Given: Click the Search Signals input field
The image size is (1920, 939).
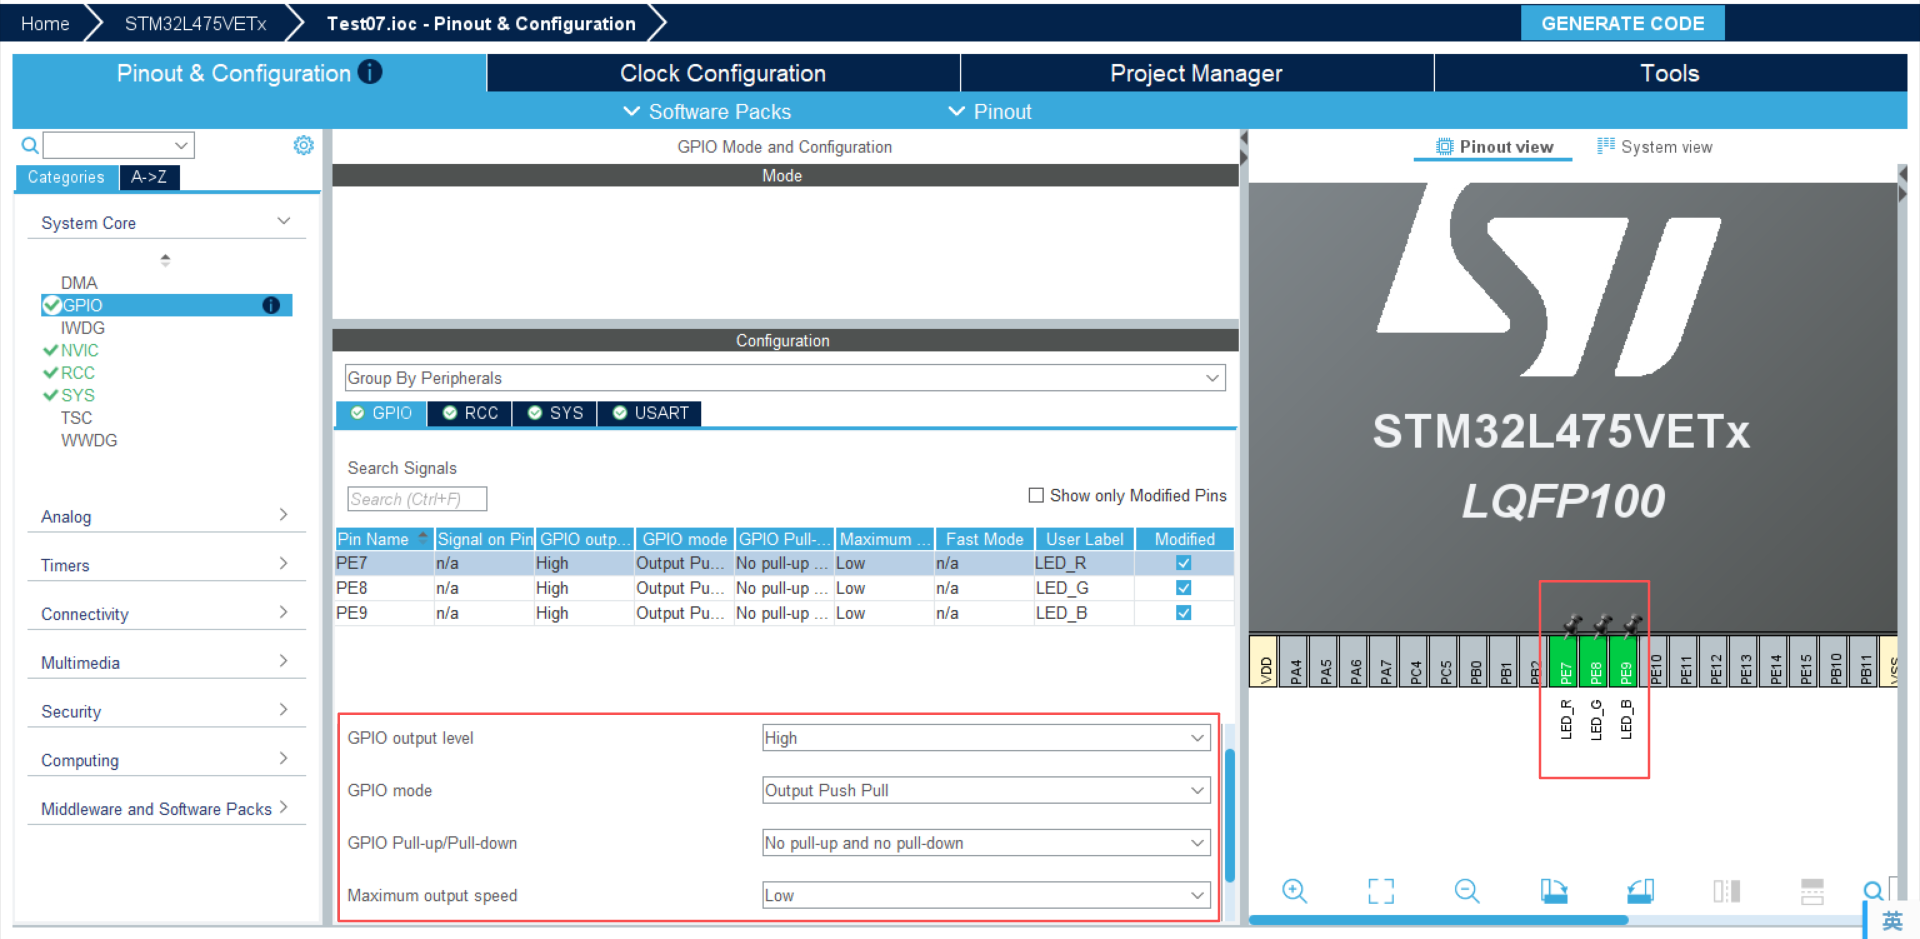Looking at the screenshot, I should point(417,499).
